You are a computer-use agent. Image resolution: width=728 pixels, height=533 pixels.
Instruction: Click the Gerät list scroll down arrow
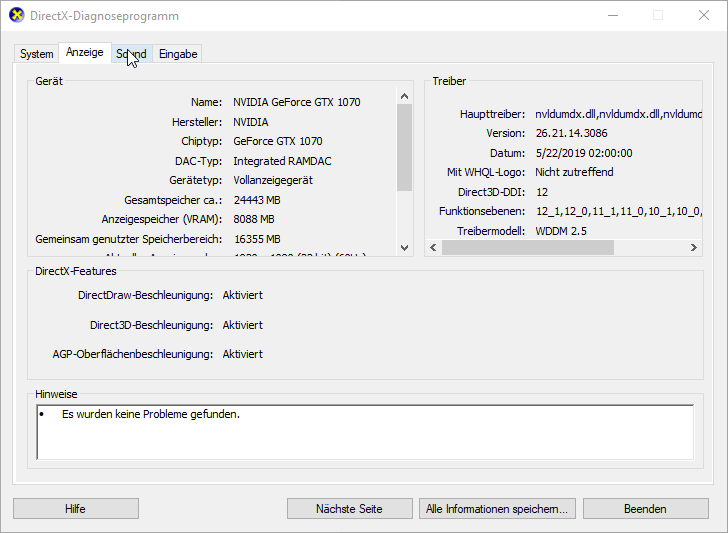[404, 248]
